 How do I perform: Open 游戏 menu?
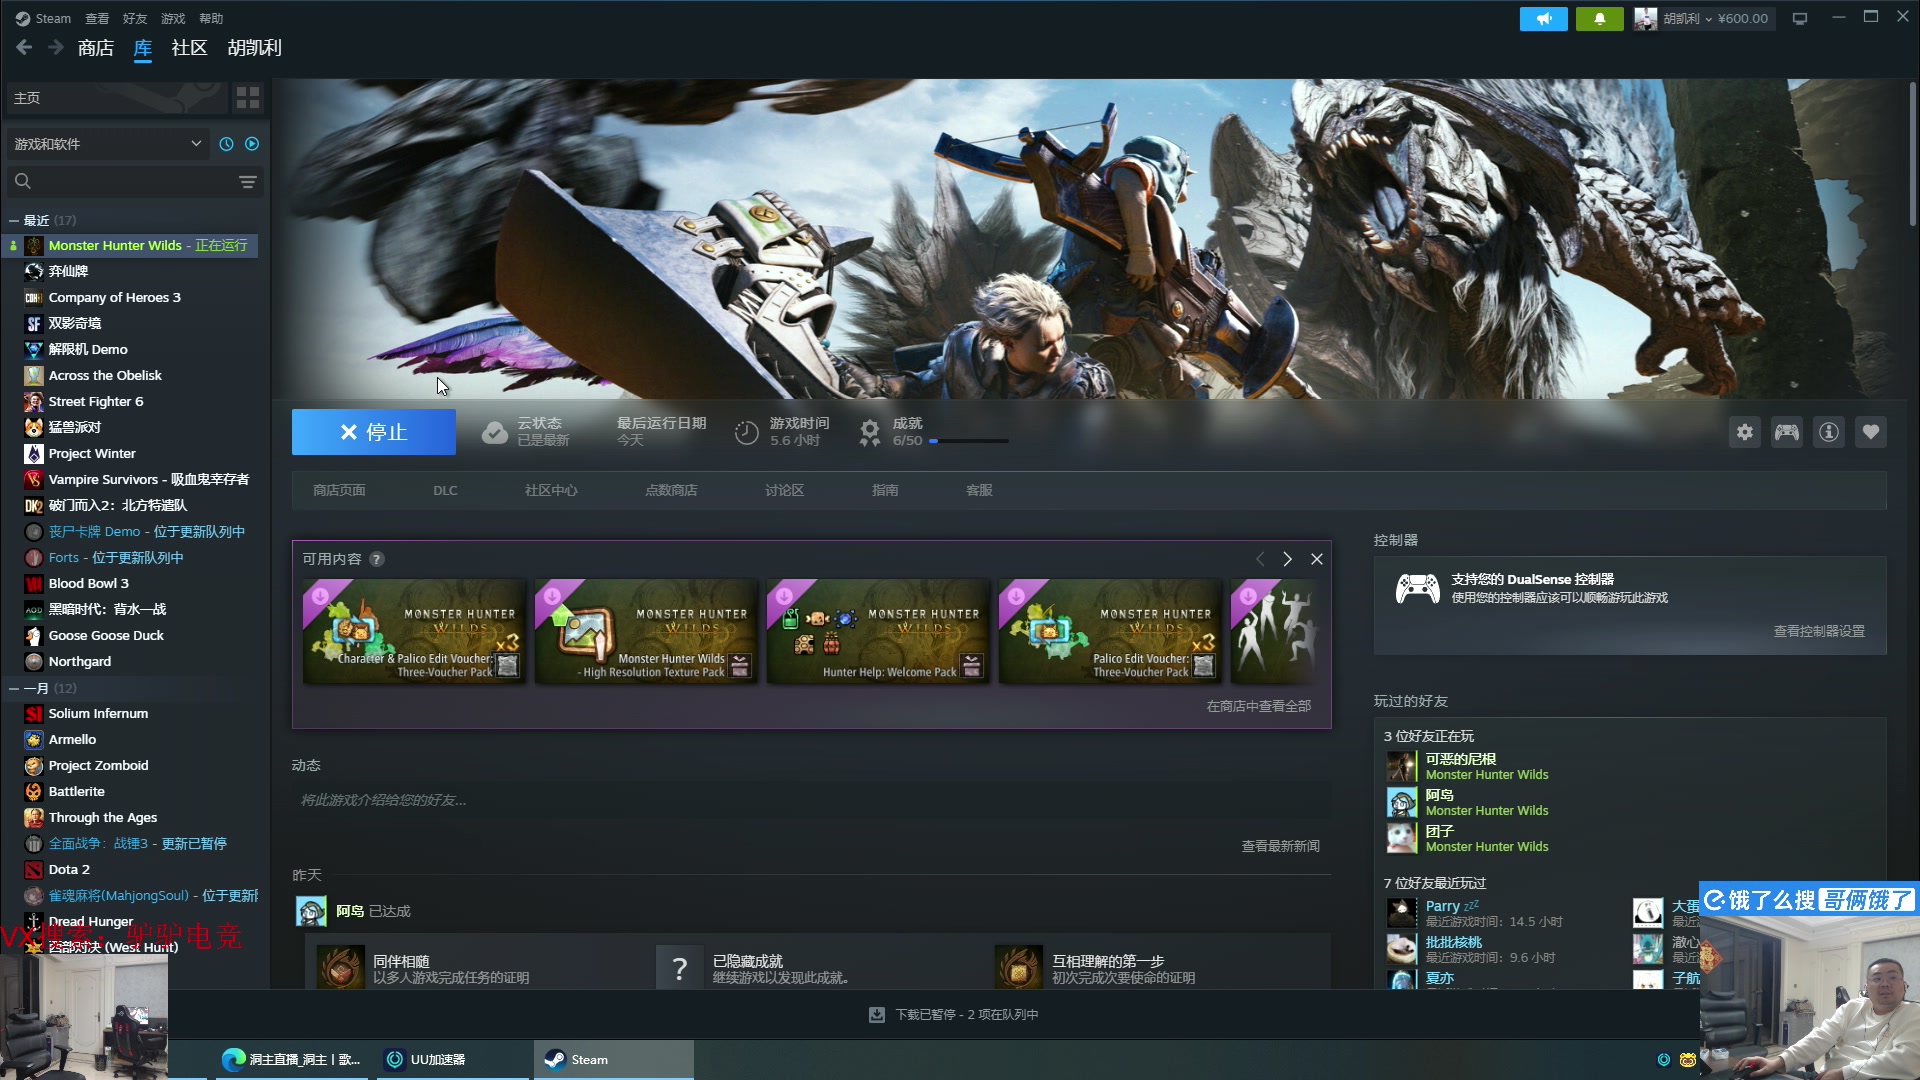(173, 18)
